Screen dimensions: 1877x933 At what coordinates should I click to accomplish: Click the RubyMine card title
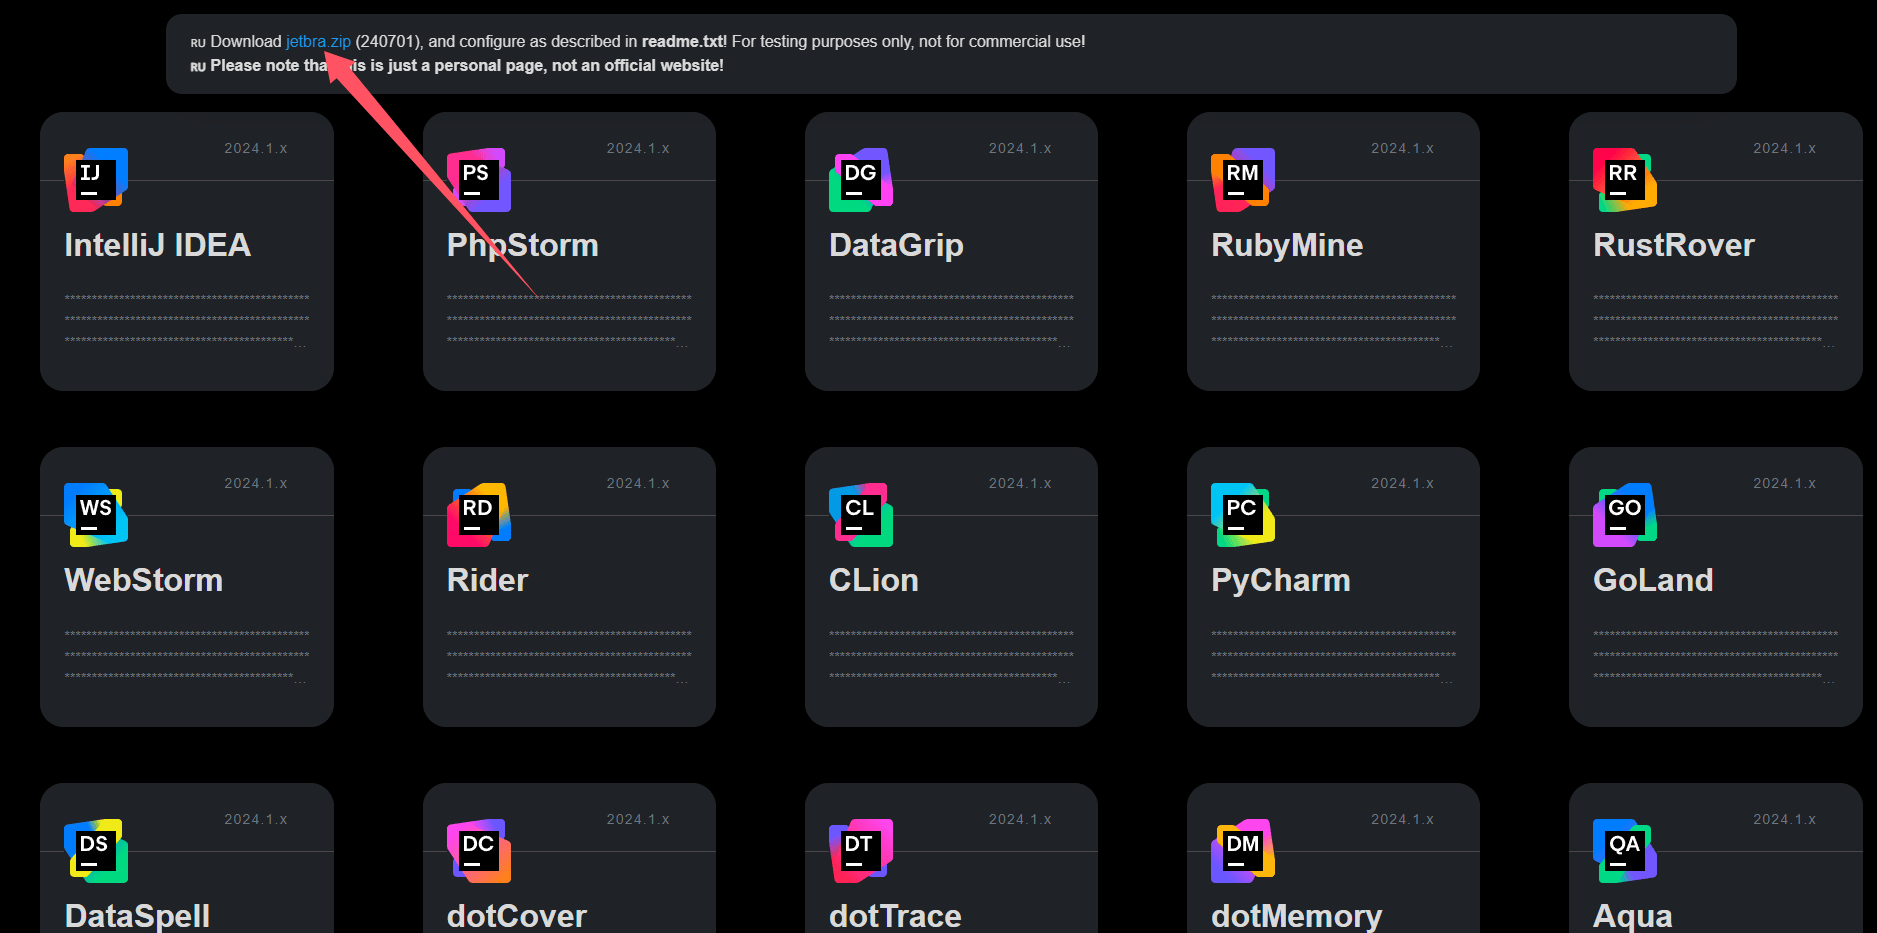coord(1287,245)
